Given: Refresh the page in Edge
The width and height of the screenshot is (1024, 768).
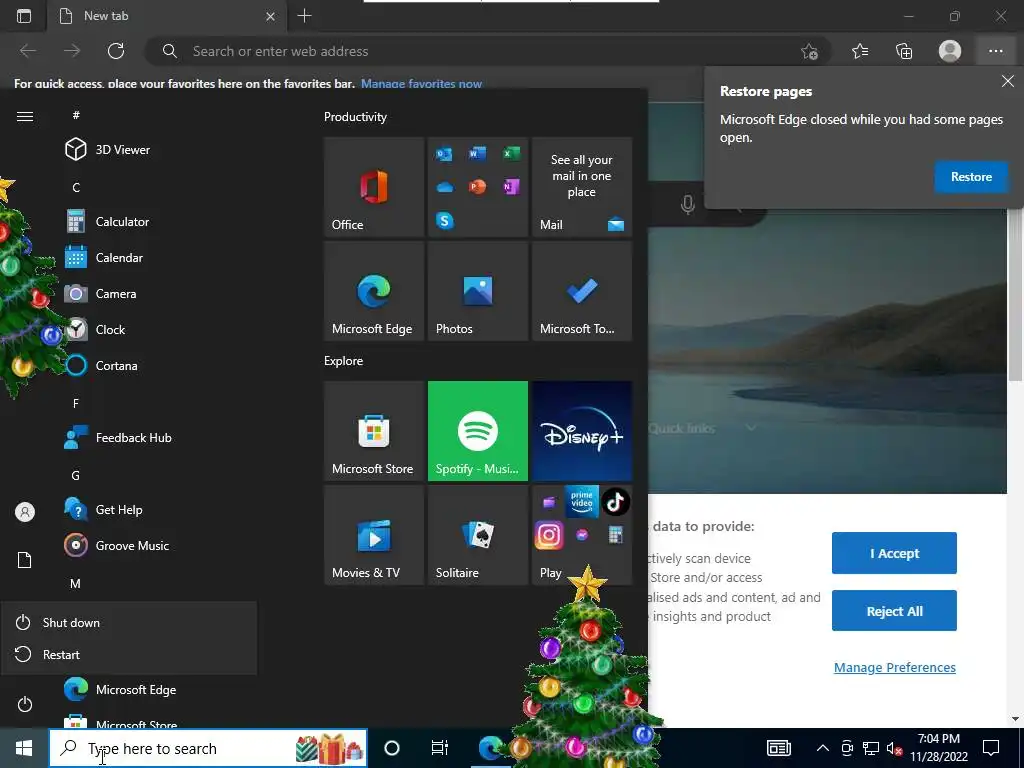Looking at the screenshot, I should pyautogui.click(x=116, y=51).
